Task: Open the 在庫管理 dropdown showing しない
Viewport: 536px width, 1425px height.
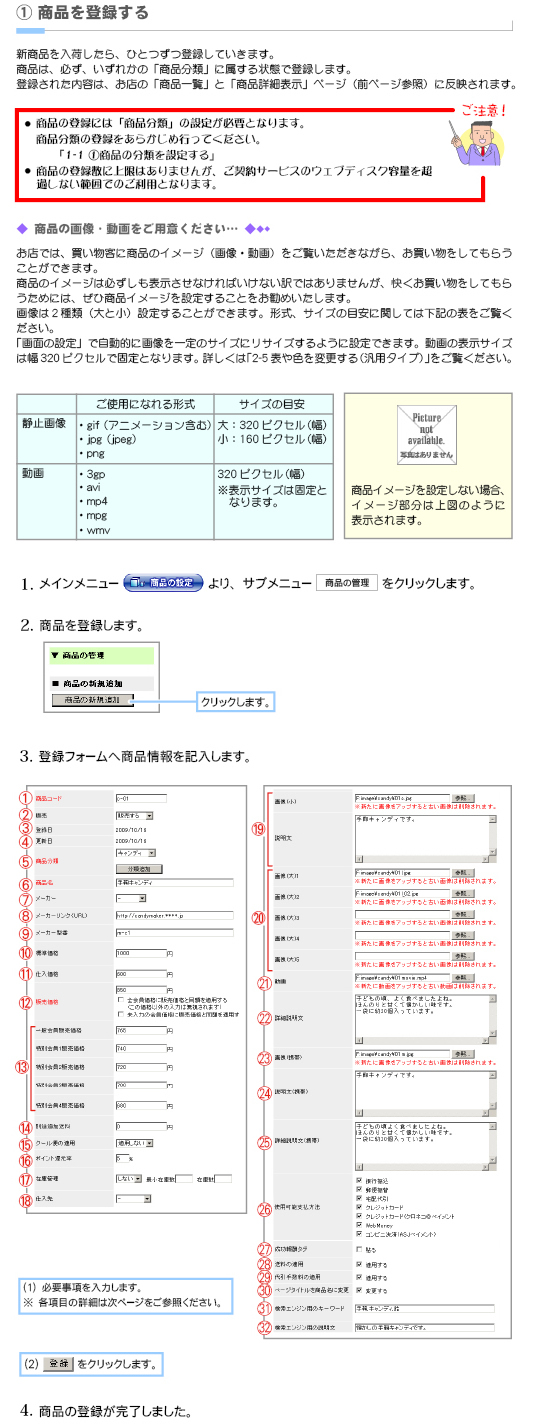Action: coord(129,1179)
